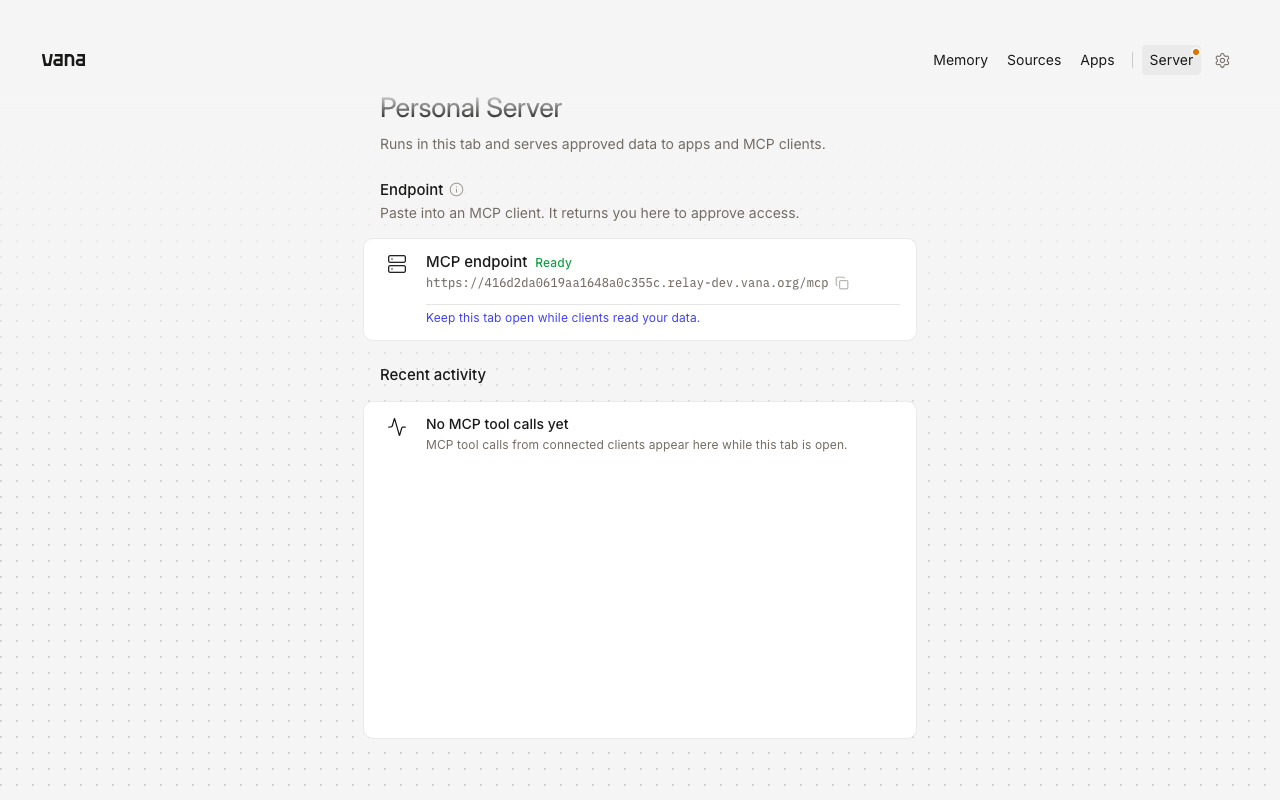Open the Memory tab
Image resolution: width=1280 pixels, height=800 pixels.
click(x=960, y=60)
